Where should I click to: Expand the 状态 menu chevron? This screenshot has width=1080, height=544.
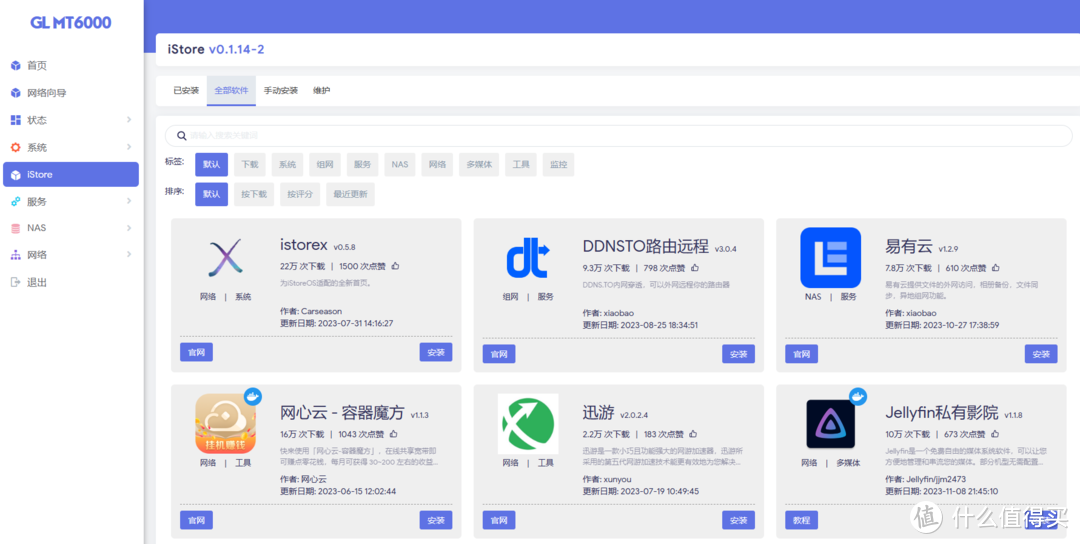[129, 120]
